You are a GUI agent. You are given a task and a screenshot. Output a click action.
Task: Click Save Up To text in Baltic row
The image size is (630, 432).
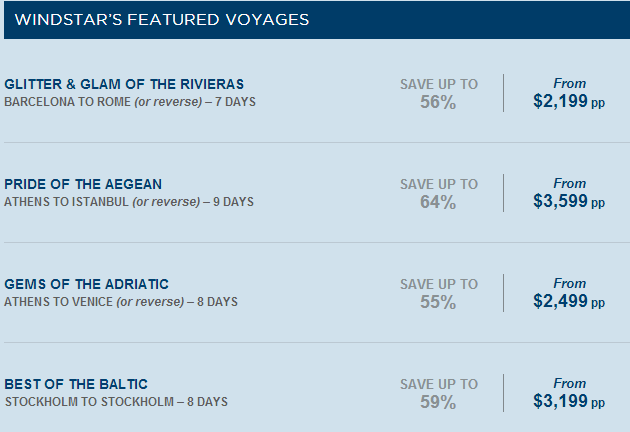439,384
